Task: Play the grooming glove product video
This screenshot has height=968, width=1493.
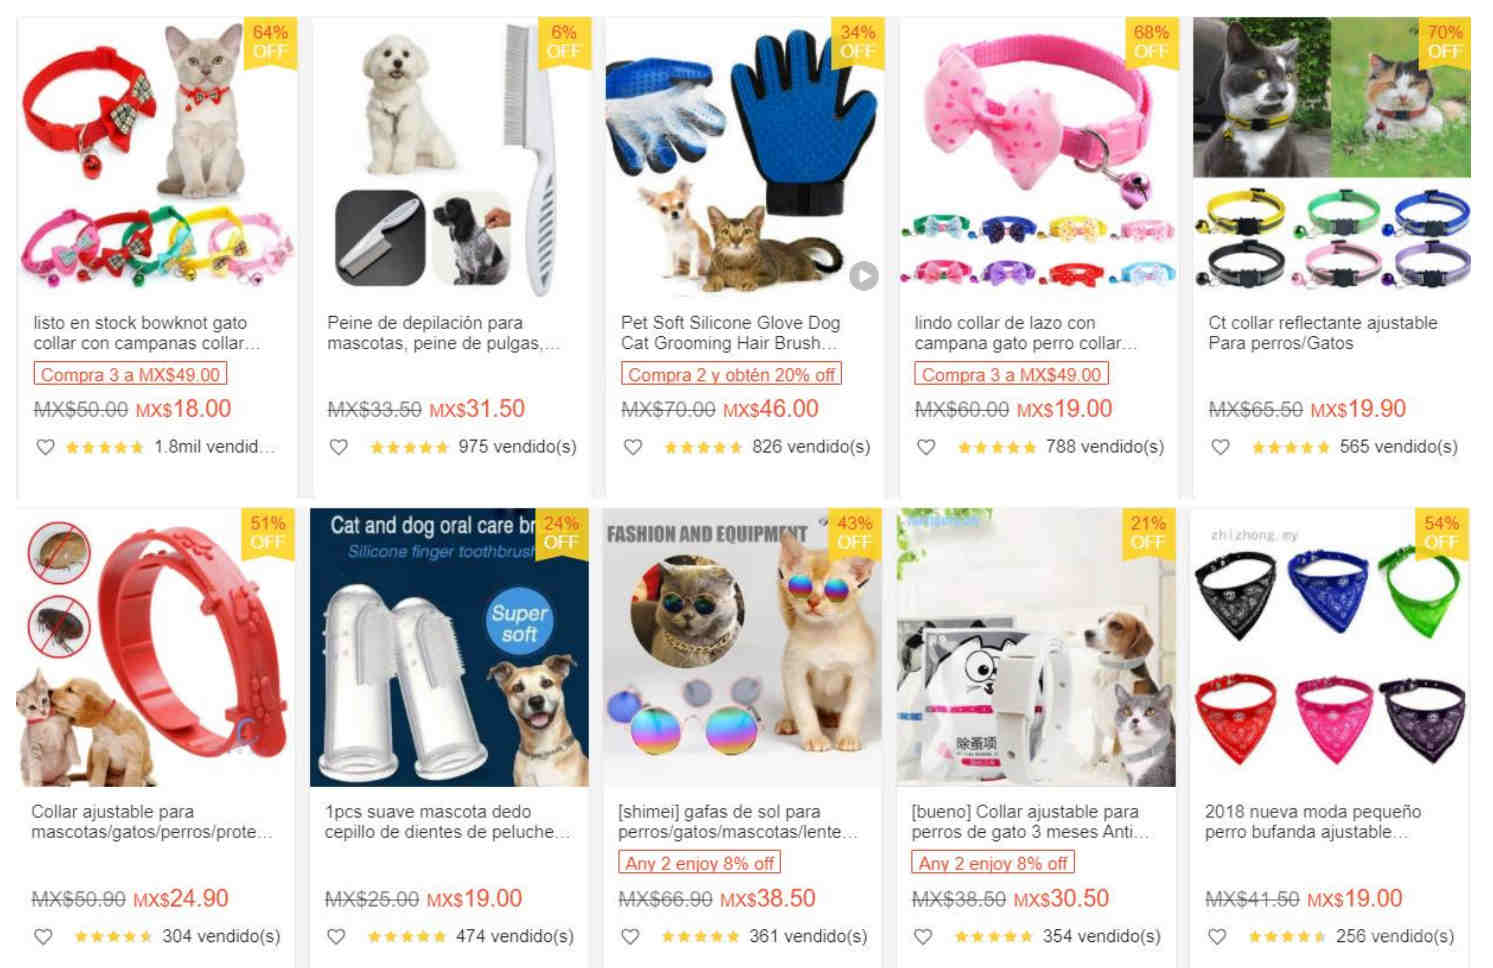Action: click(864, 275)
